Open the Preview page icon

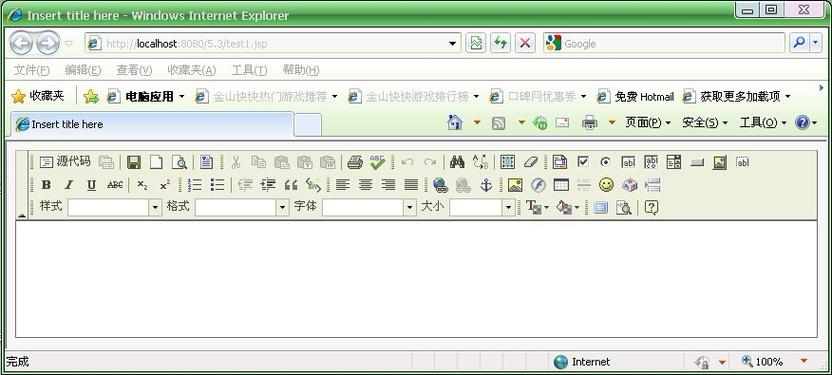179,162
